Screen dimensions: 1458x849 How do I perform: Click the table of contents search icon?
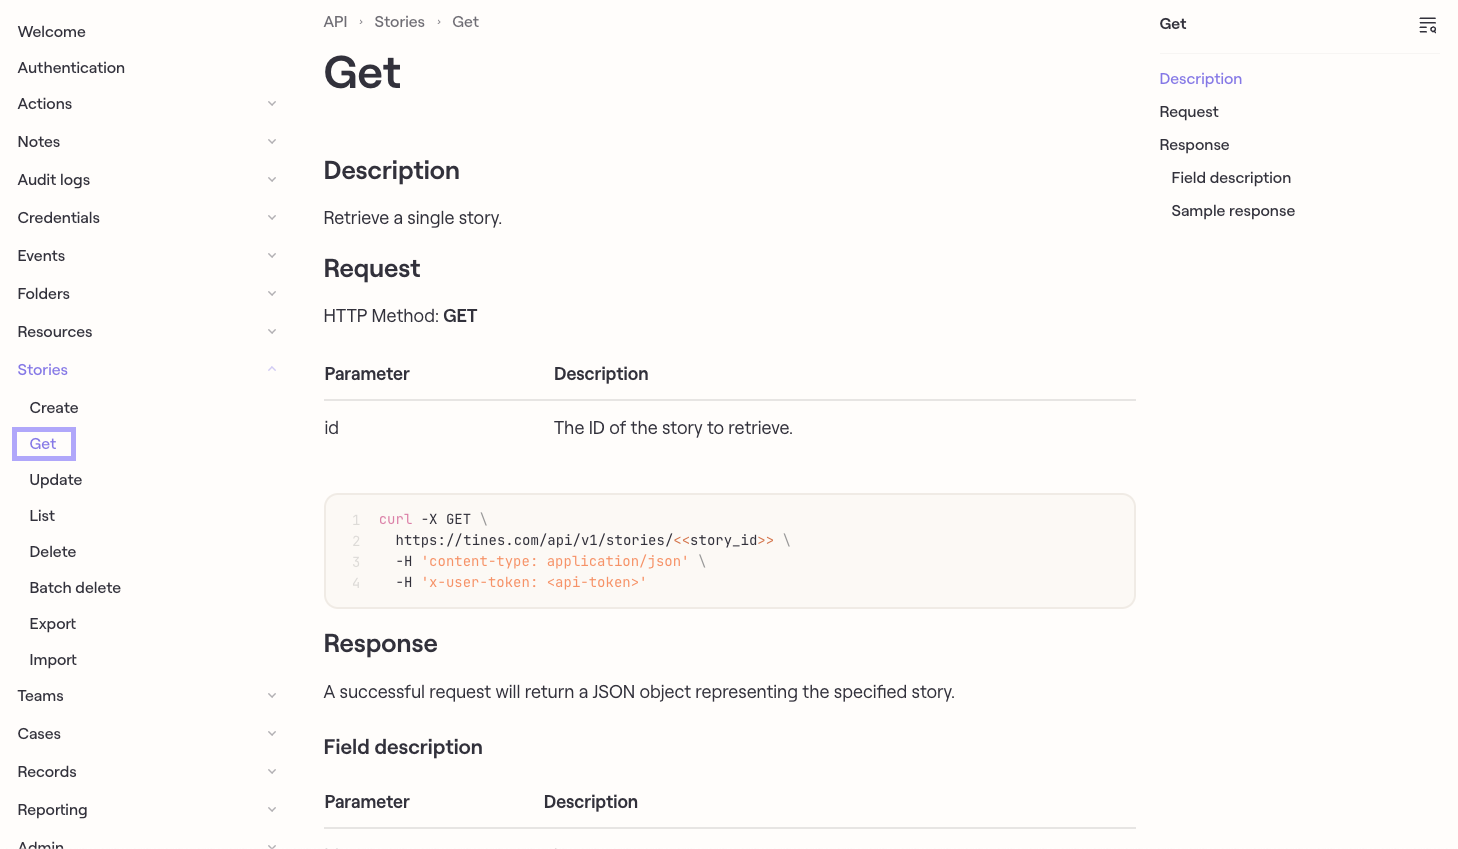click(1427, 25)
